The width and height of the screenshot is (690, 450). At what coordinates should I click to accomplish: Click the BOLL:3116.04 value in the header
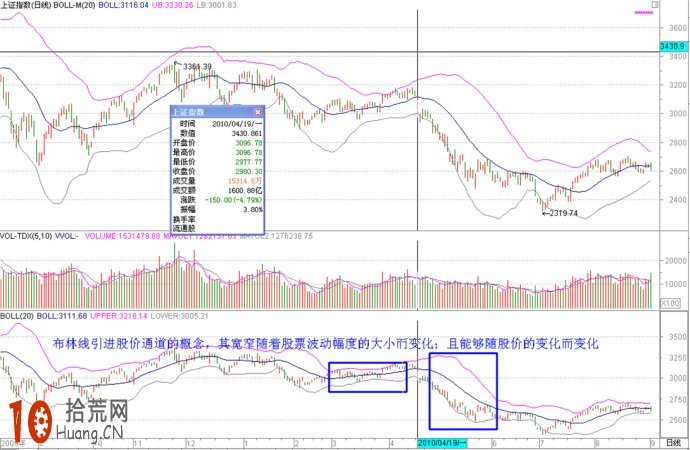click(x=124, y=5)
